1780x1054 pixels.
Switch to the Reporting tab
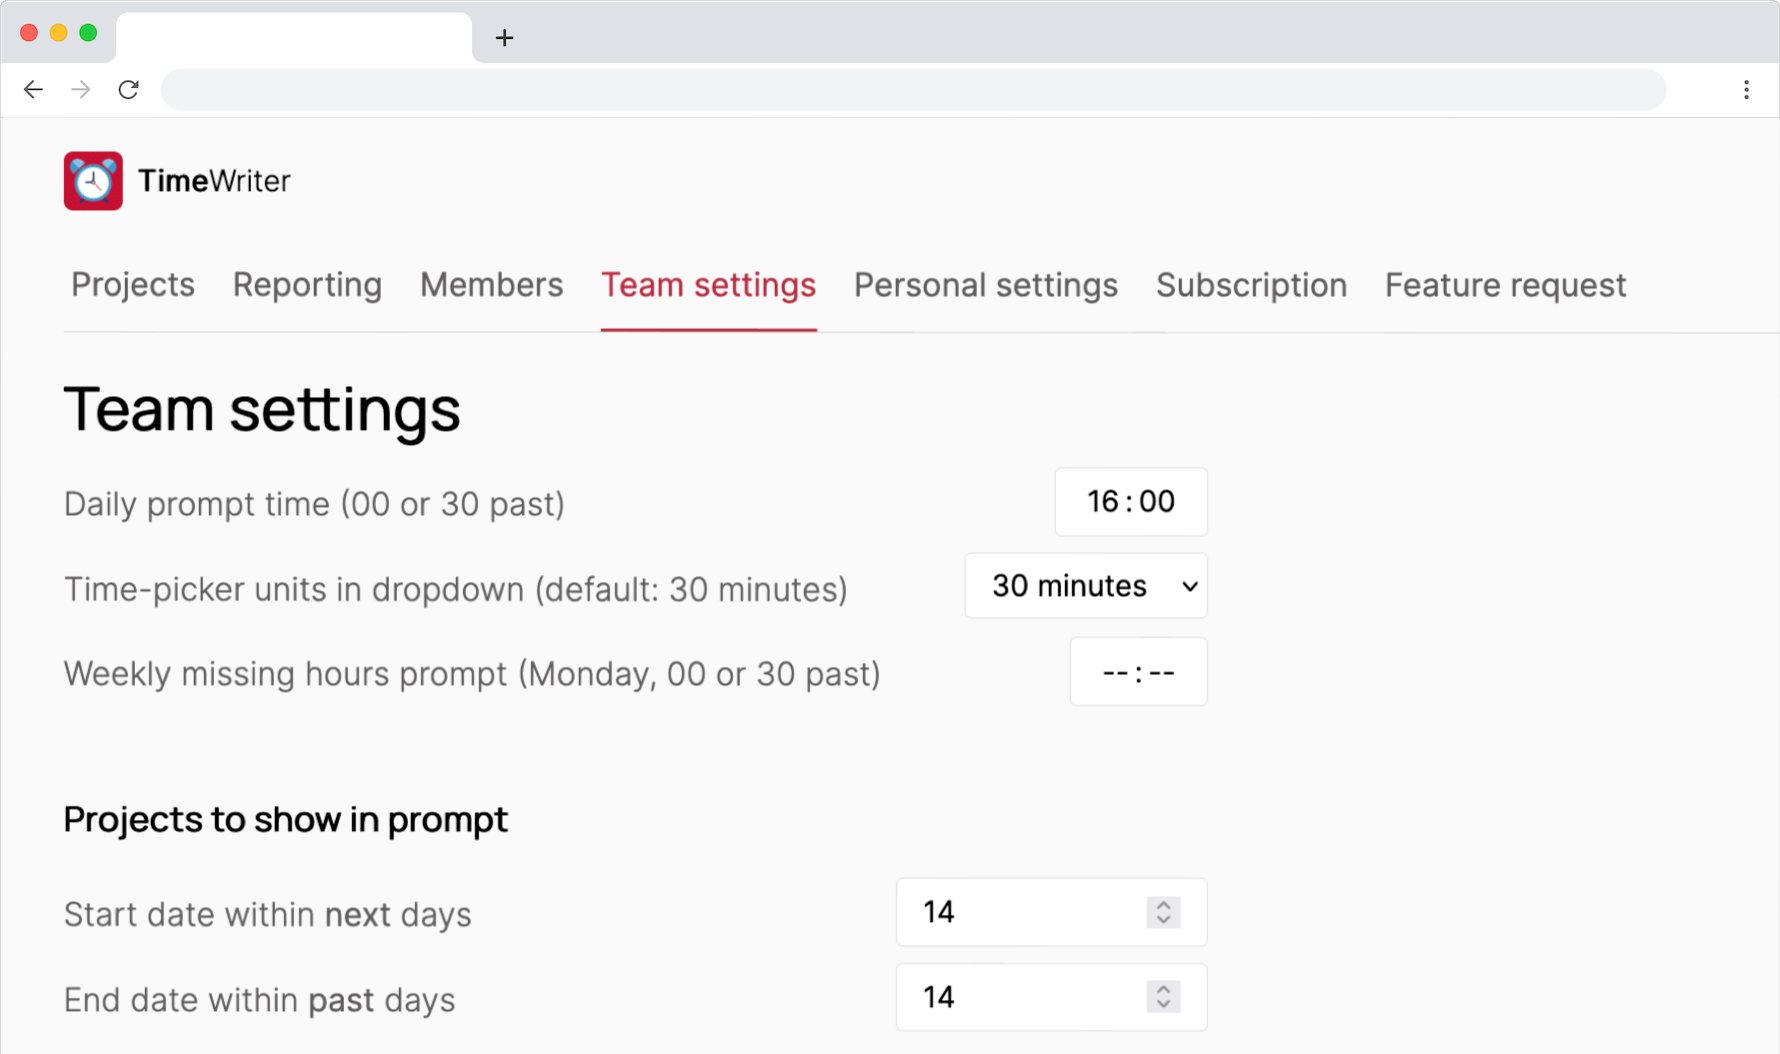pos(307,286)
